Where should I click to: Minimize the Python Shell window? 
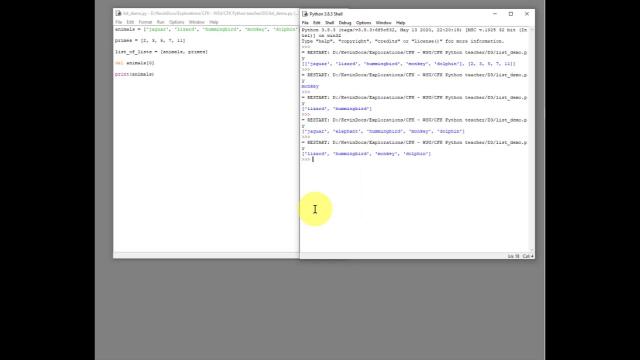click(x=495, y=14)
